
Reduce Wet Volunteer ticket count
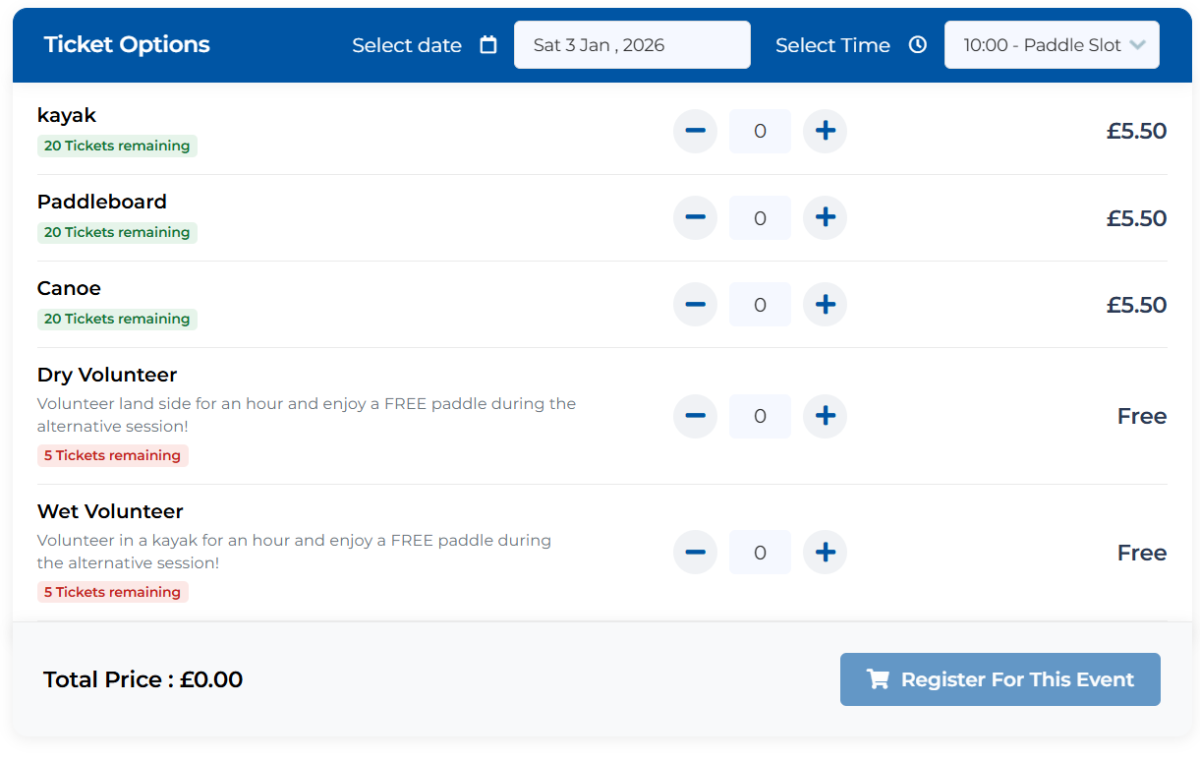[x=695, y=552]
